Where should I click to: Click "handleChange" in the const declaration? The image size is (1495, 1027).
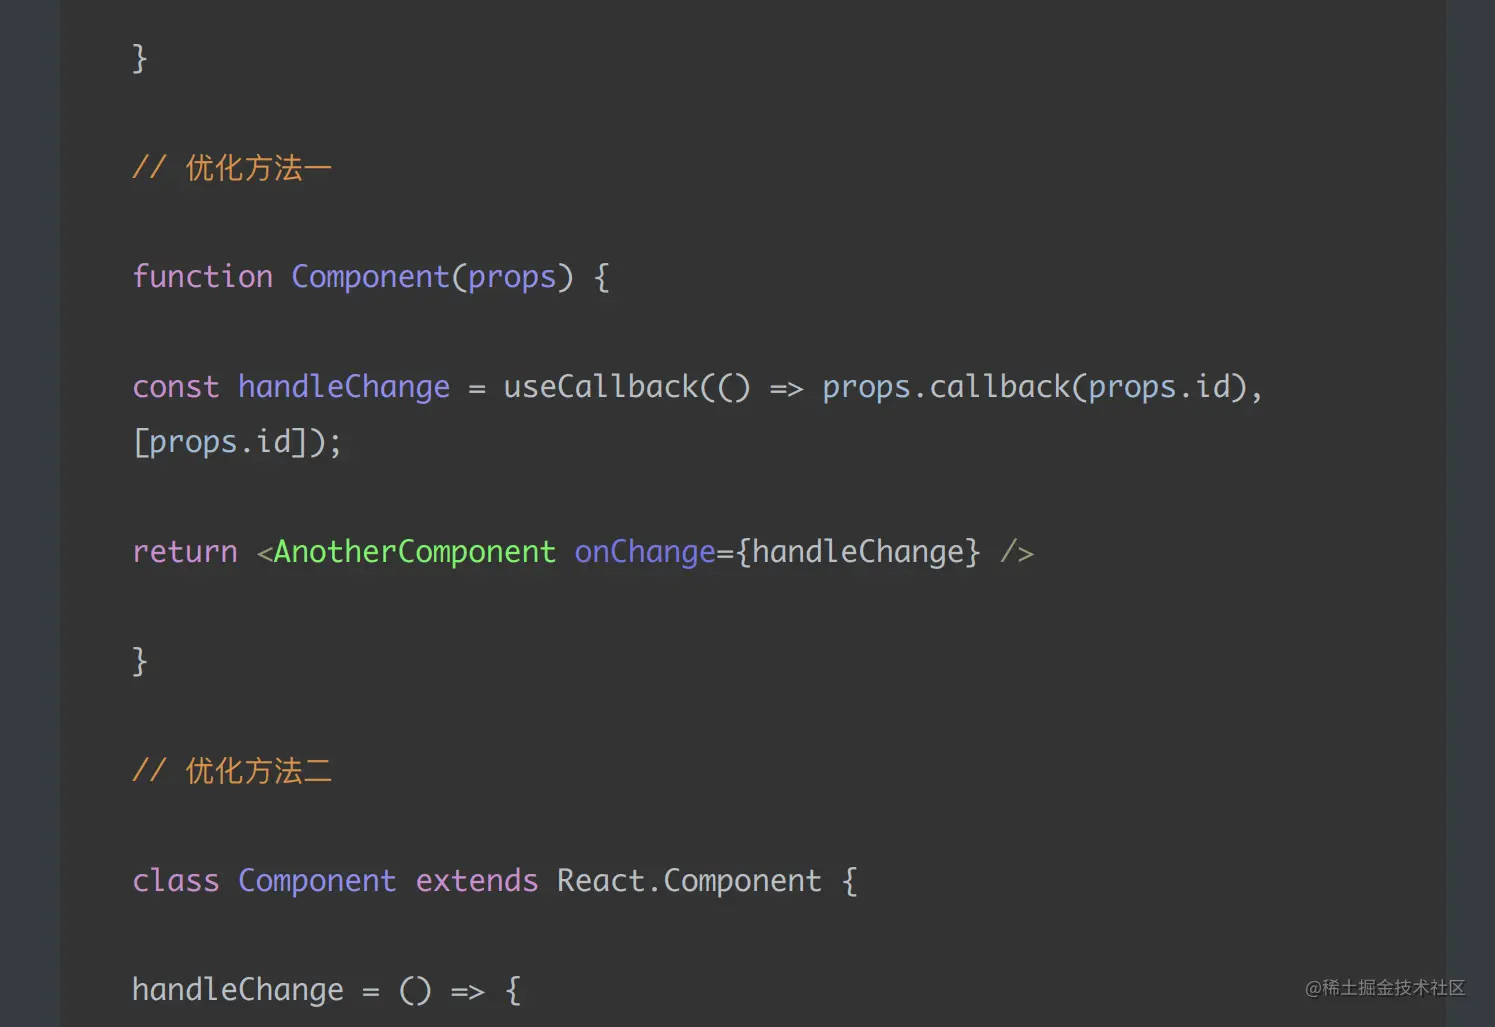tap(343, 387)
